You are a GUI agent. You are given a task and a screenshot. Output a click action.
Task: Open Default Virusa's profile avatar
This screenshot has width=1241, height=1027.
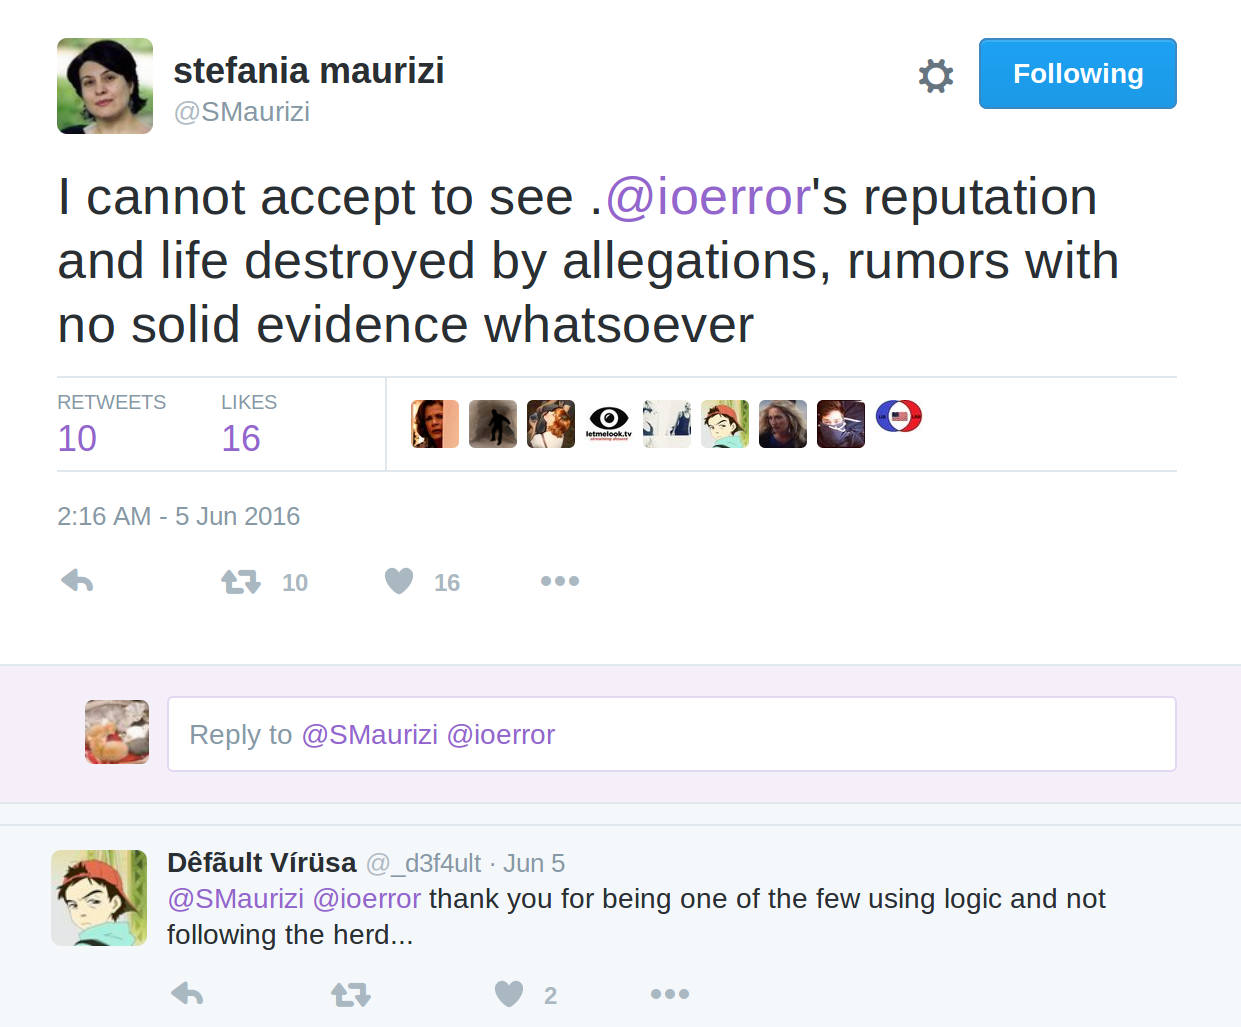point(99,898)
